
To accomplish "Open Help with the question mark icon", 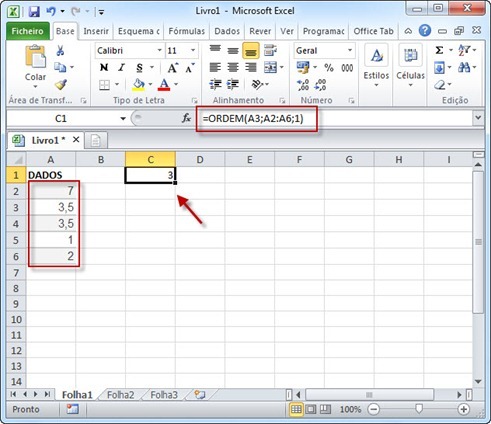I will point(425,31).
